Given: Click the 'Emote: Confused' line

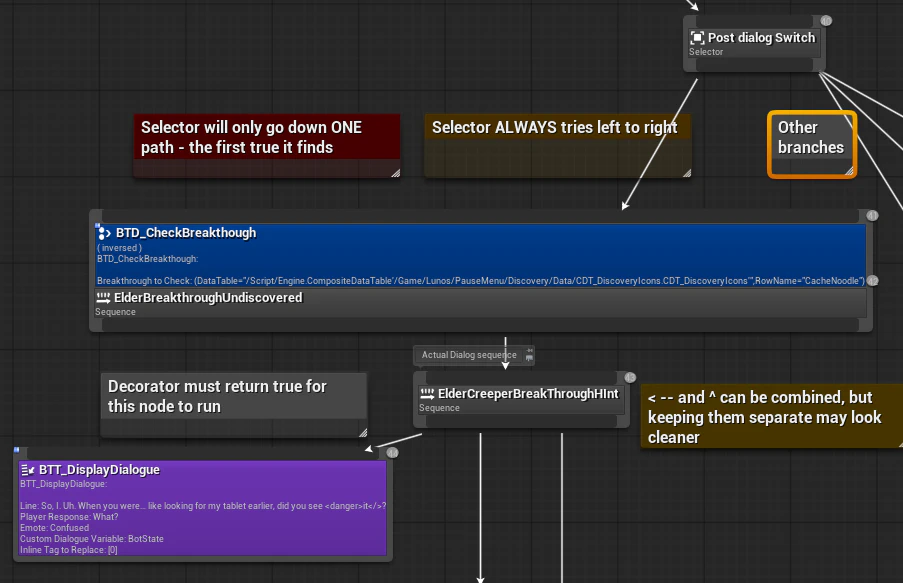Looking at the screenshot, I should (x=55, y=528).
